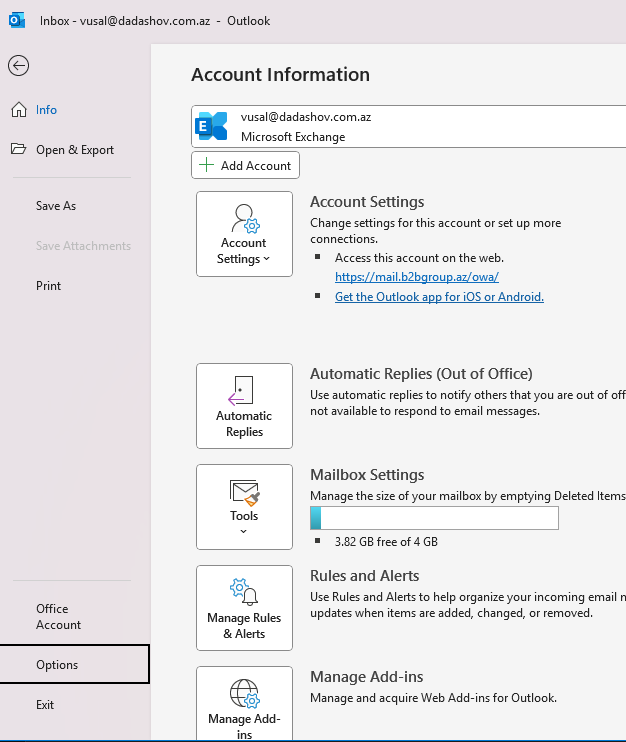This screenshot has height=742, width=626.
Task: Follow the Get the Outlook app link
Action: (x=439, y=297)
